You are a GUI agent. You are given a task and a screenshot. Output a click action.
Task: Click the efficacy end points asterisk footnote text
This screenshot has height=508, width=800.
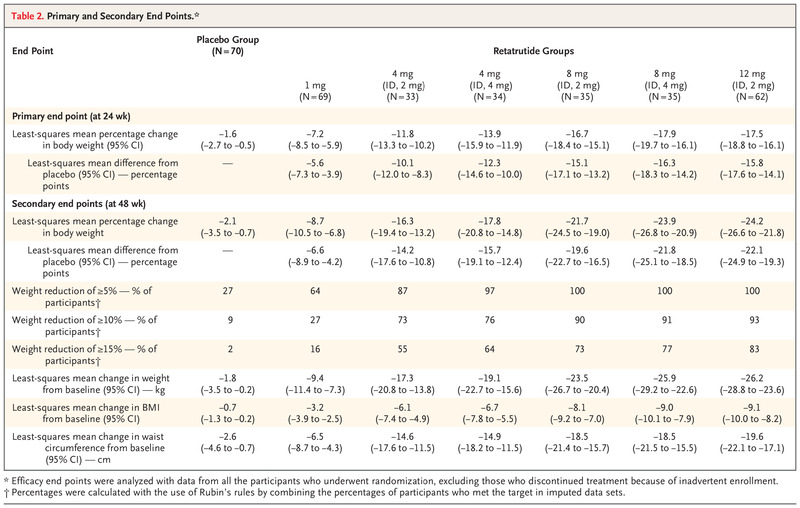[391, 481]
